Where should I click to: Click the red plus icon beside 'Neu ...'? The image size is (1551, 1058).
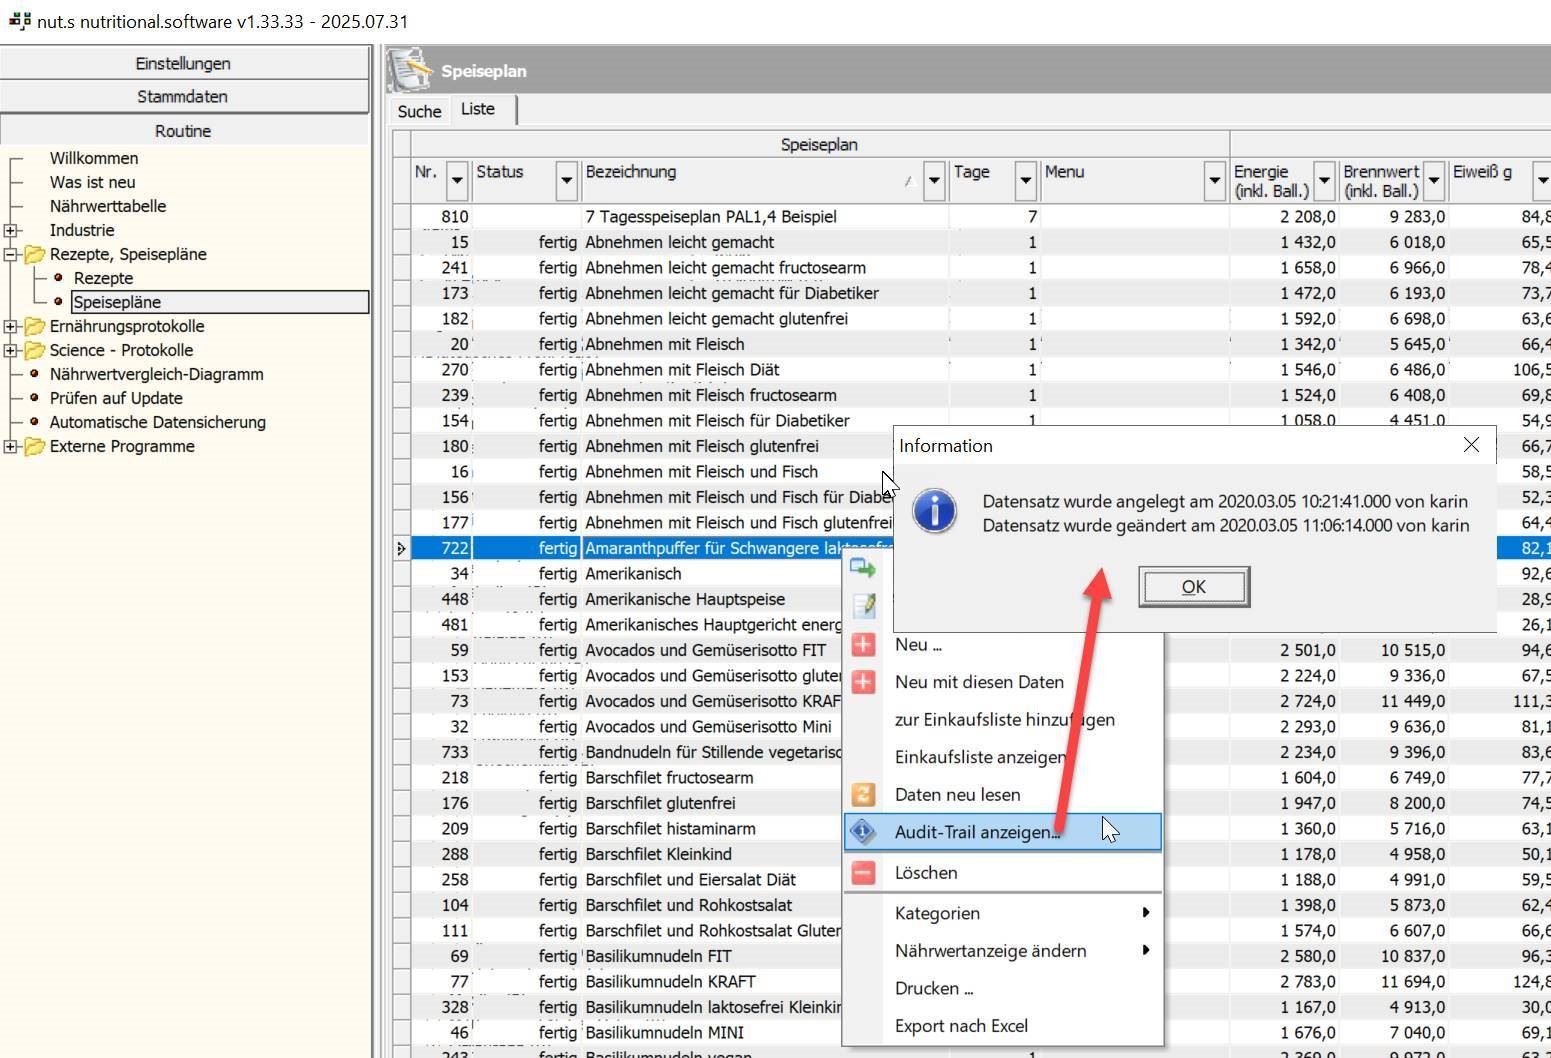863,645
